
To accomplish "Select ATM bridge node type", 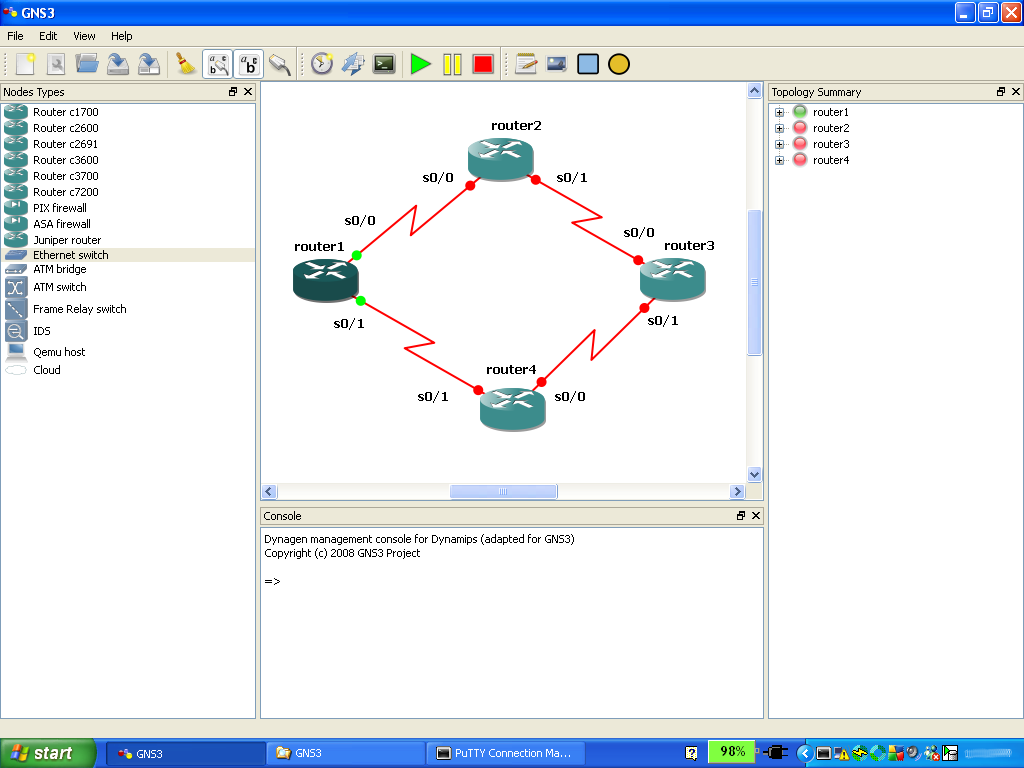I will point(59,269).
